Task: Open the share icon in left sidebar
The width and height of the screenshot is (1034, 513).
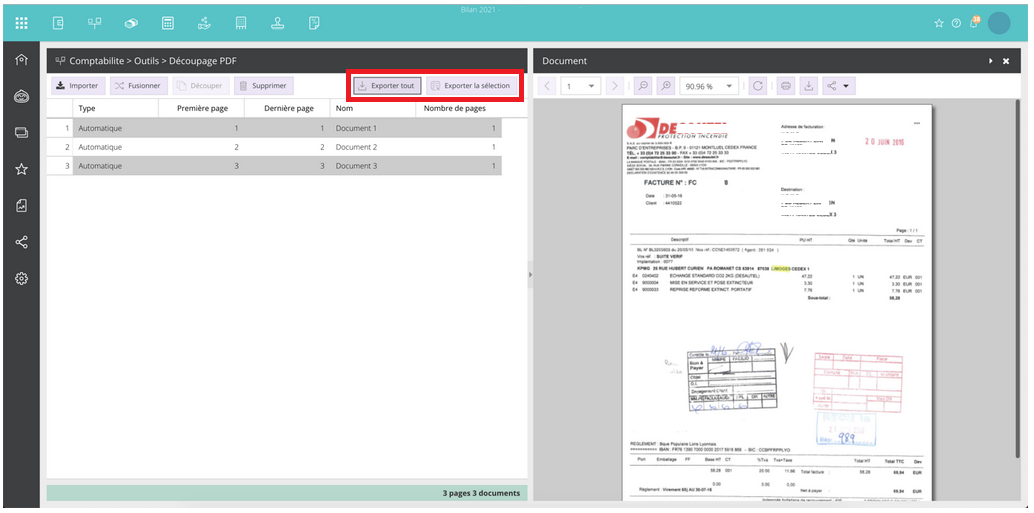Action: pyautogui.click(x=21, y=242)
